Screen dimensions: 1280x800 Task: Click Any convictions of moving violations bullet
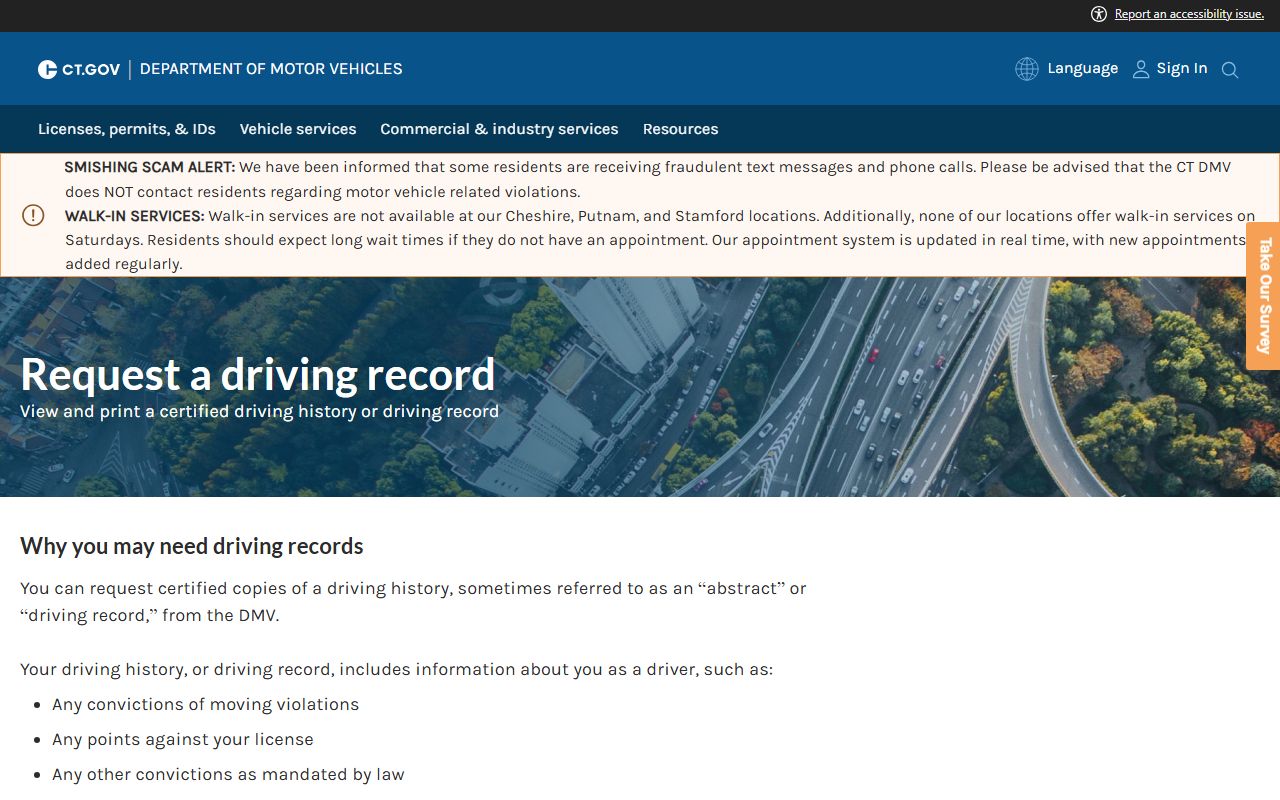coord(206,704)
